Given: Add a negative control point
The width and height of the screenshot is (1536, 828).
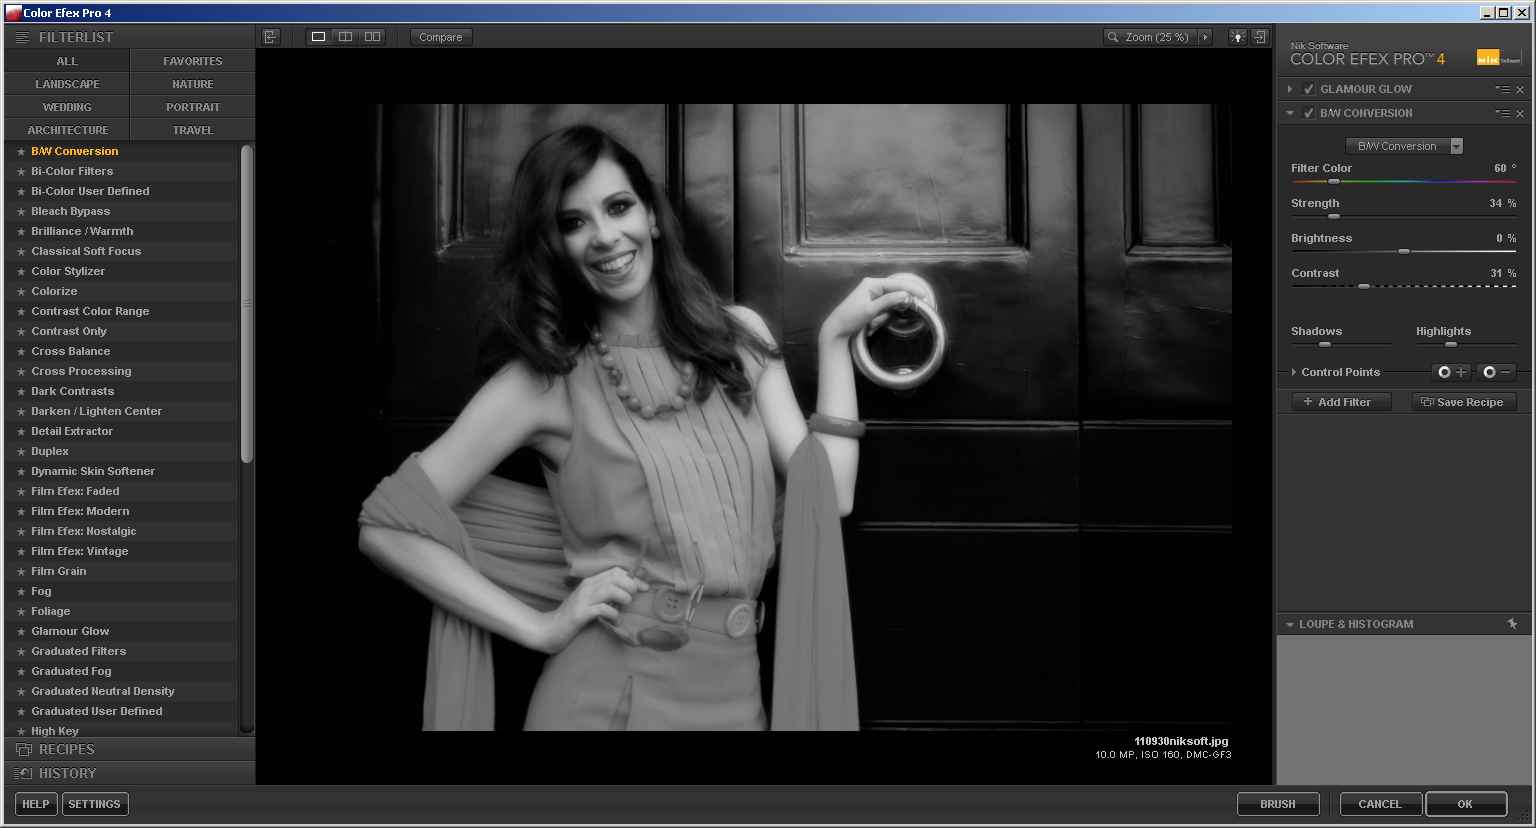Looking at the screenshot, I should (x=1497, y=372).
